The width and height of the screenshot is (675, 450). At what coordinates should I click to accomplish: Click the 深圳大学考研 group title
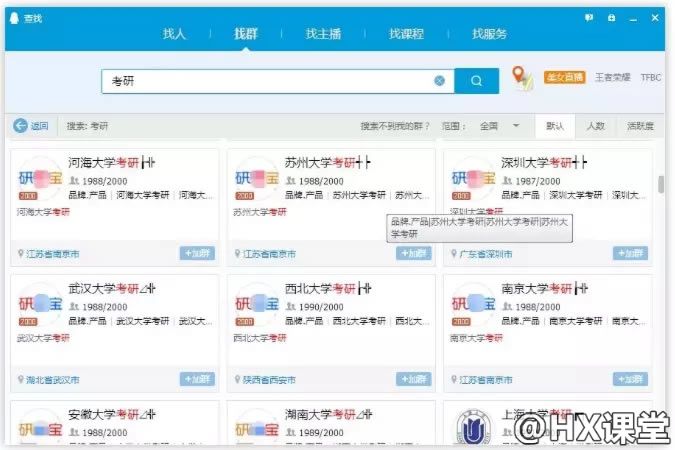coord(544,163)
